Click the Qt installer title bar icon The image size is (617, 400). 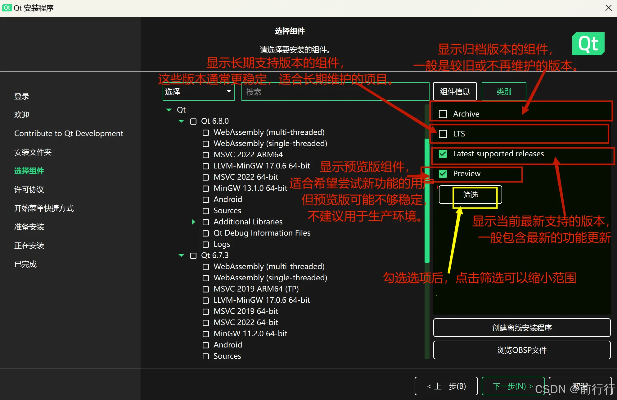point(7,8)
